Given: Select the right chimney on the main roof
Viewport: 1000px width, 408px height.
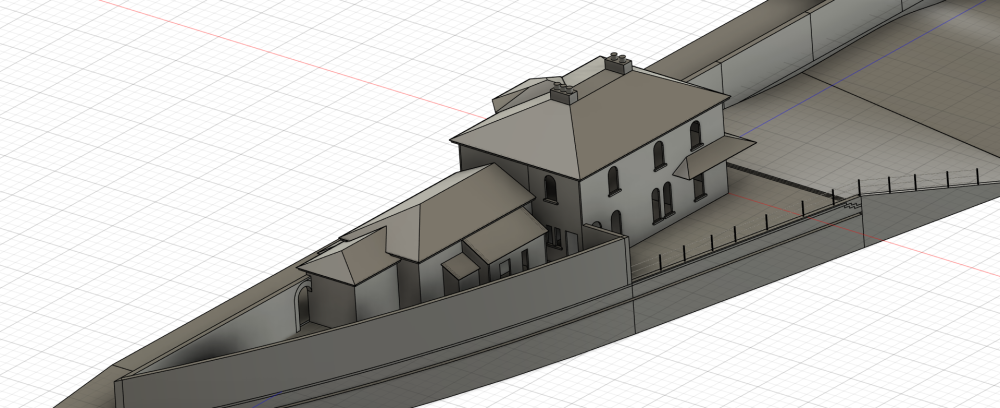Looking at the screenshot, I should tap(617, 63).
